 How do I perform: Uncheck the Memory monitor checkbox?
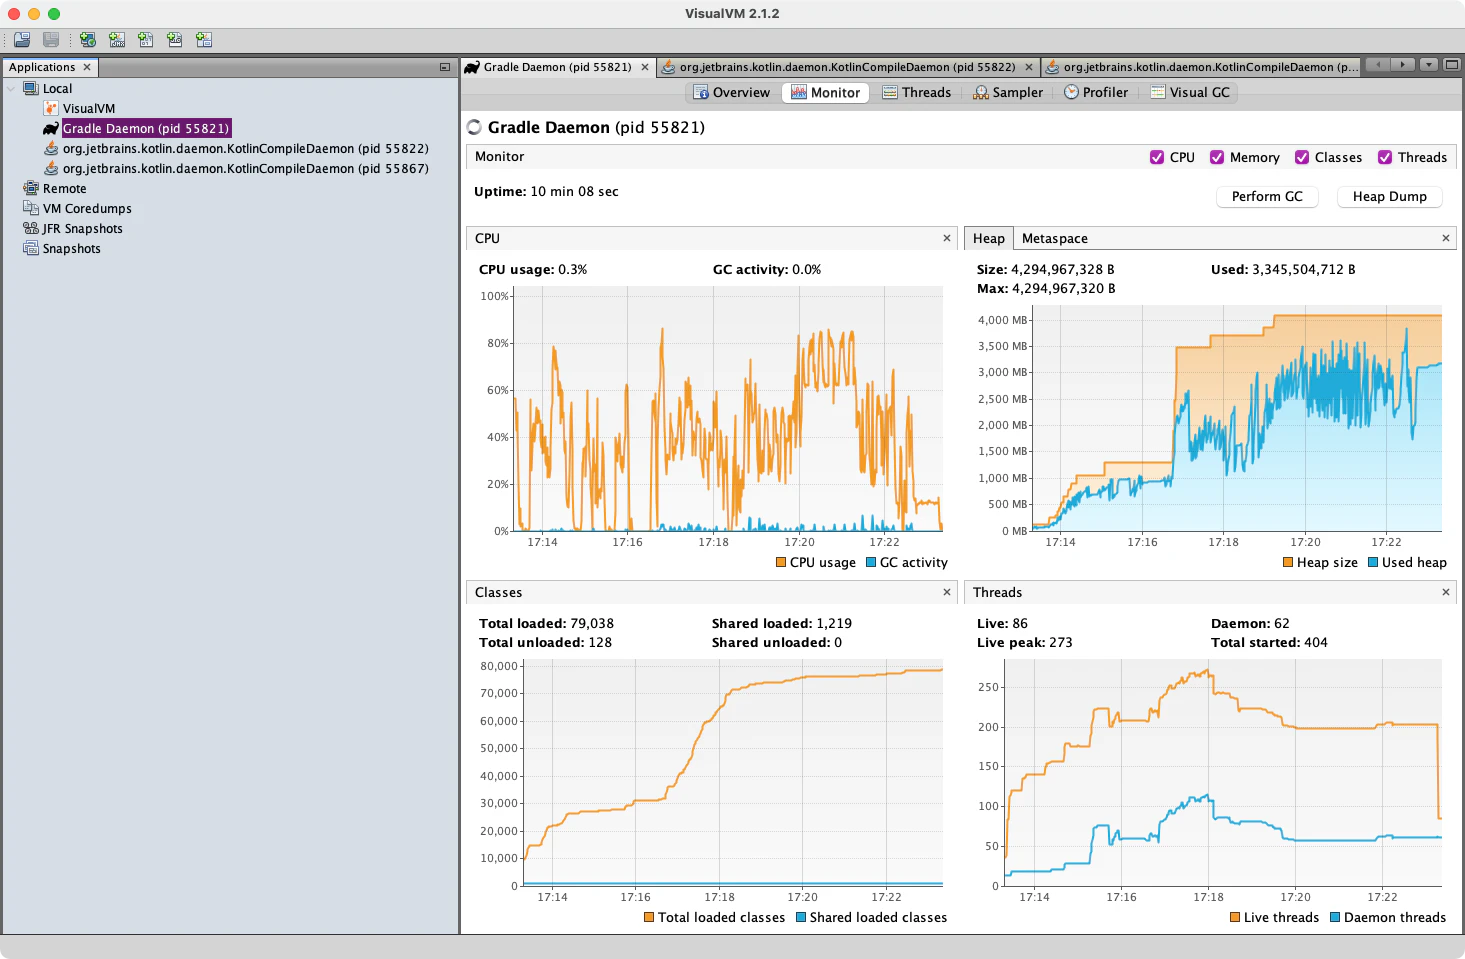click(1217, 157)
